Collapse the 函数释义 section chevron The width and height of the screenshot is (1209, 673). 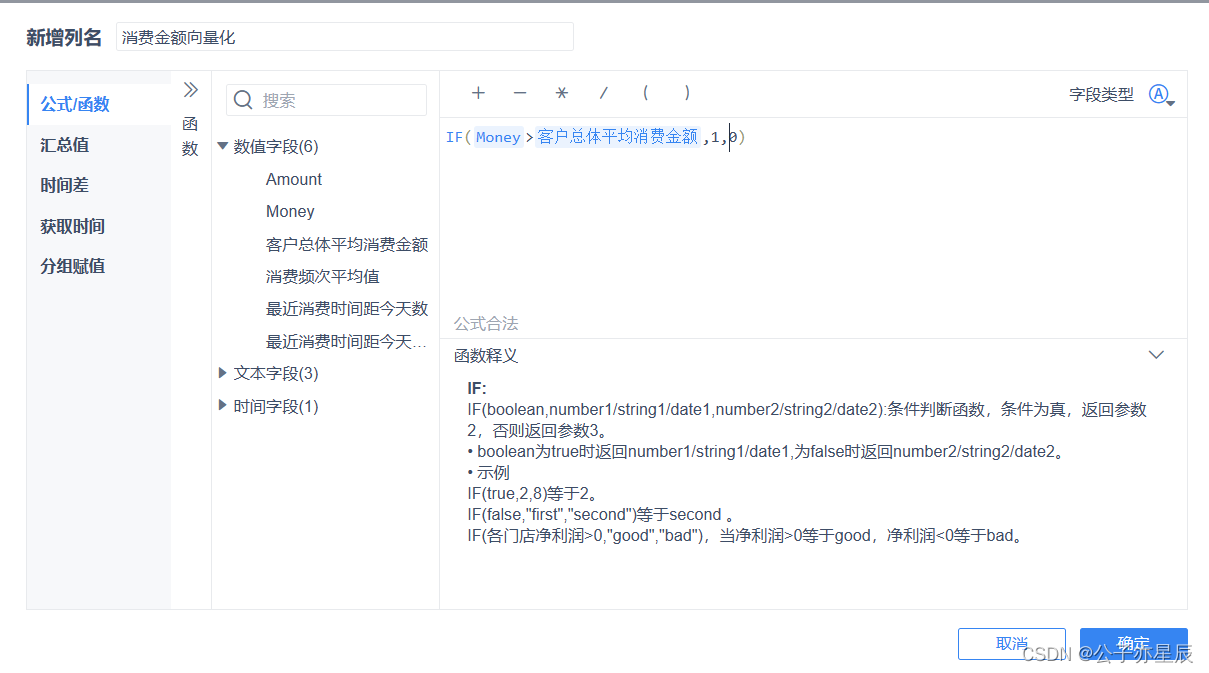coord(1157,355)
